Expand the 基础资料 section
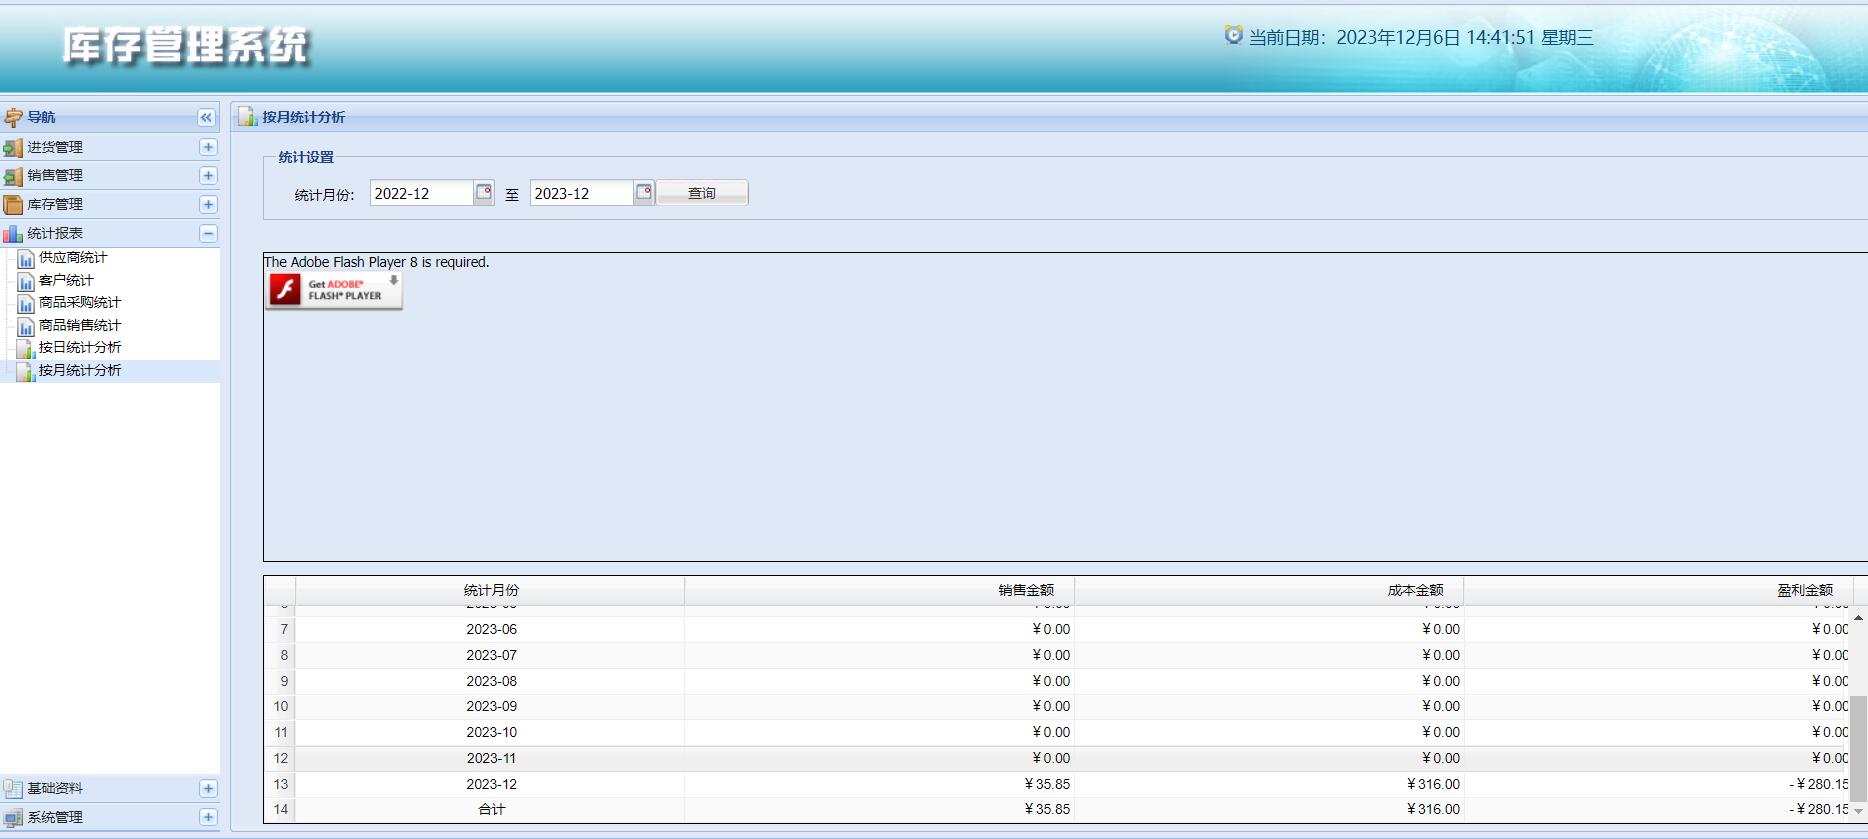Screen dimensions: 1868x839 [x=208, y=788]
